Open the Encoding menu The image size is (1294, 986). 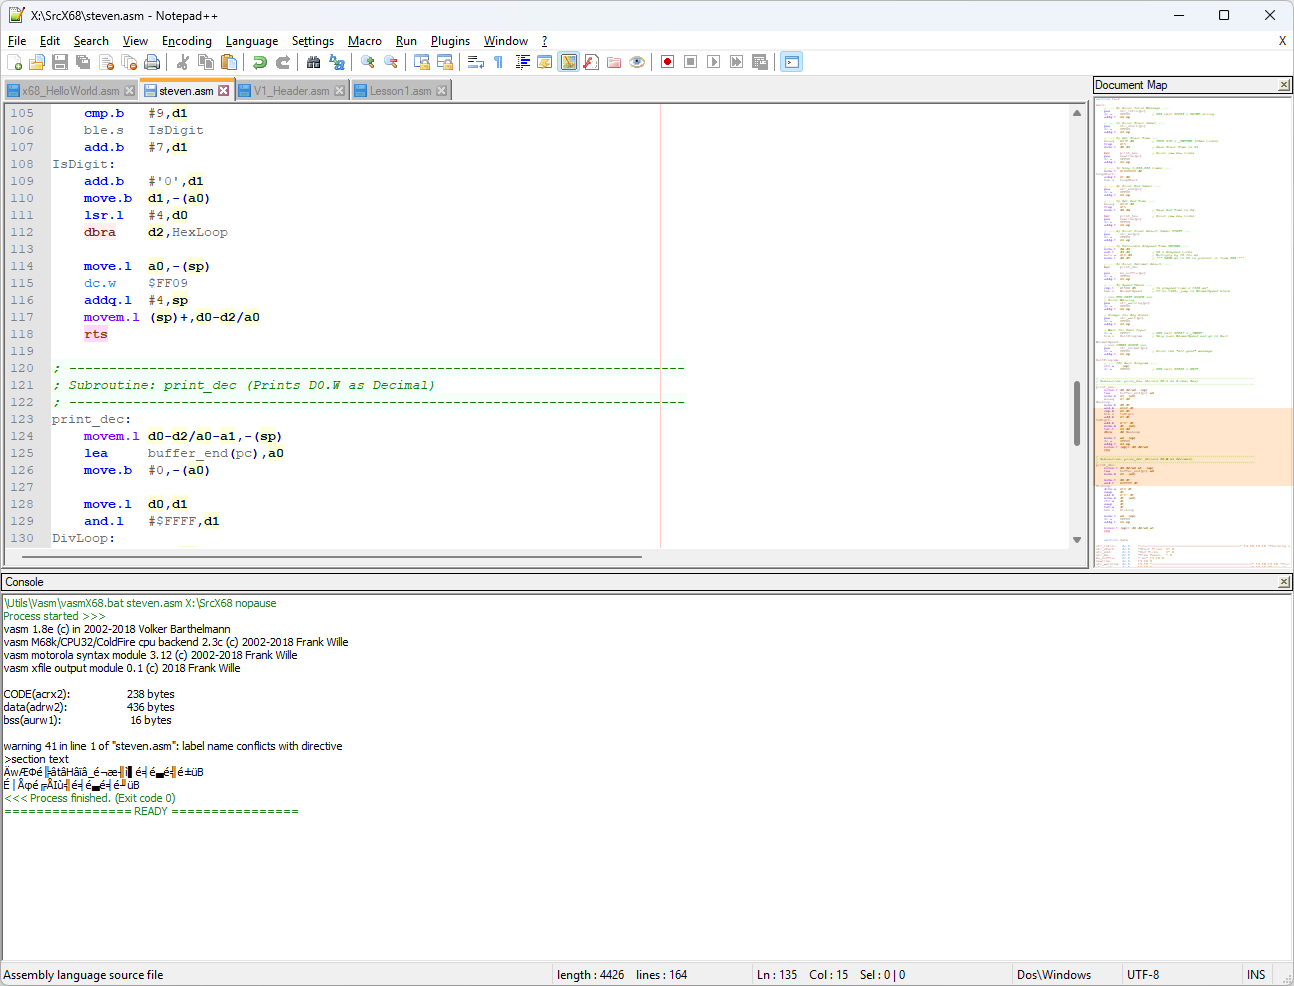click(x=186, y=41)
